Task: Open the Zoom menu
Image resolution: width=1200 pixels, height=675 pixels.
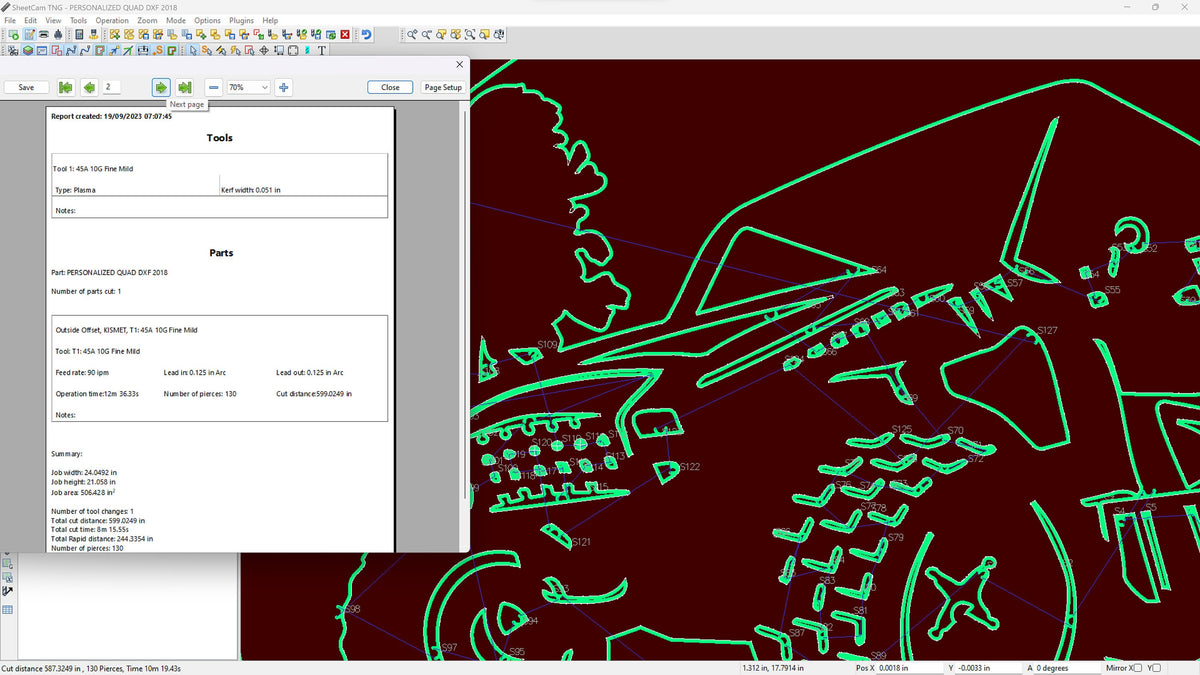Action: click(147, 20)
